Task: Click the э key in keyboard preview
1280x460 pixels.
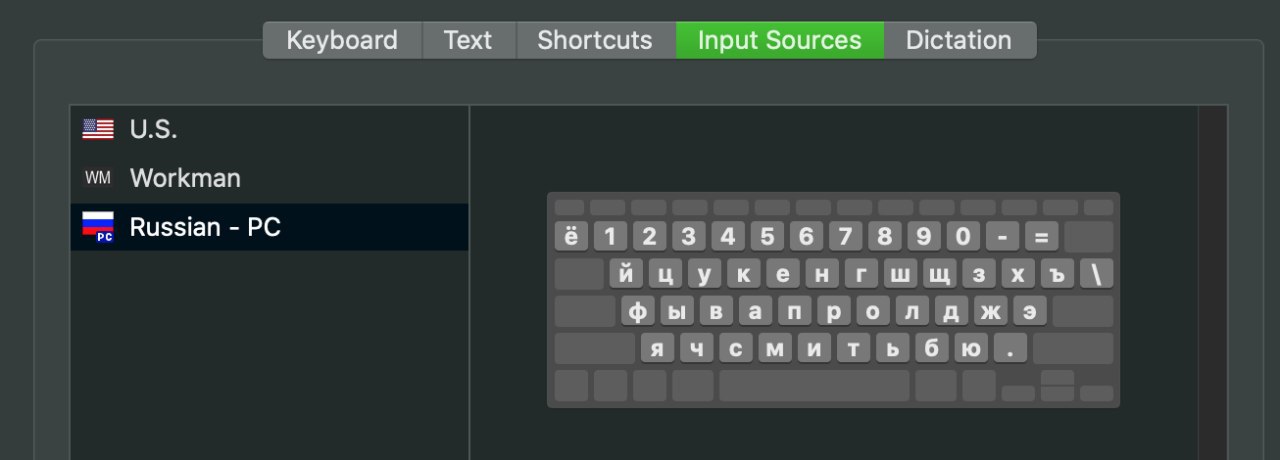Action: tap(1029, 311)
